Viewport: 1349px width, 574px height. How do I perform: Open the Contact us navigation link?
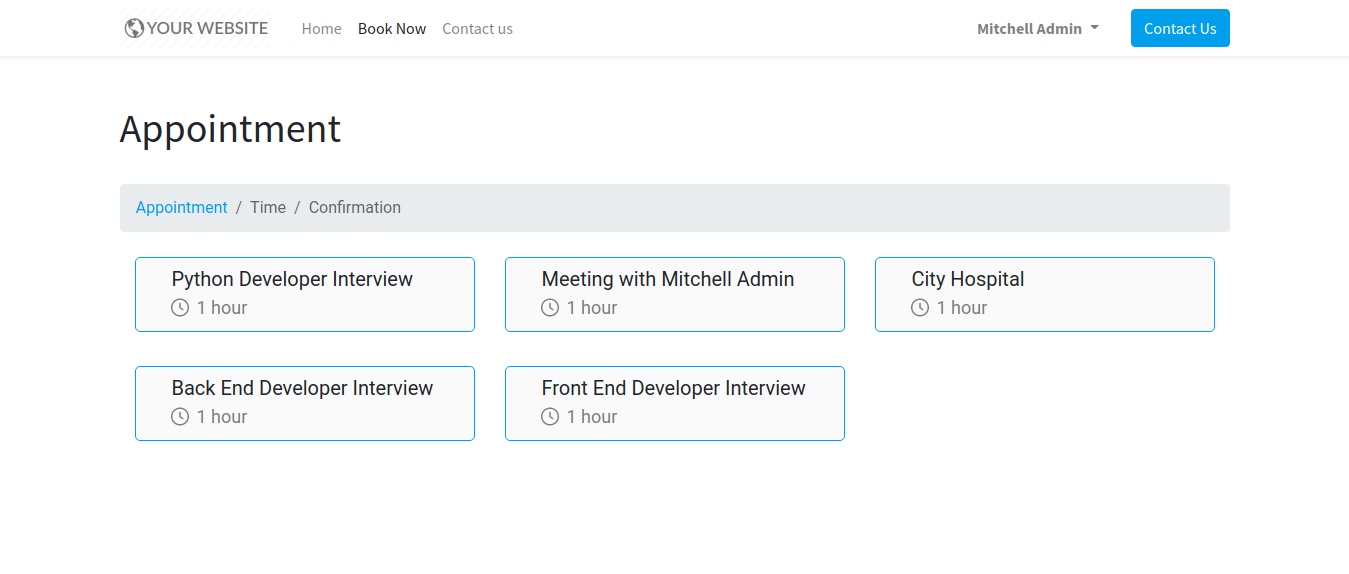point(477,29)
